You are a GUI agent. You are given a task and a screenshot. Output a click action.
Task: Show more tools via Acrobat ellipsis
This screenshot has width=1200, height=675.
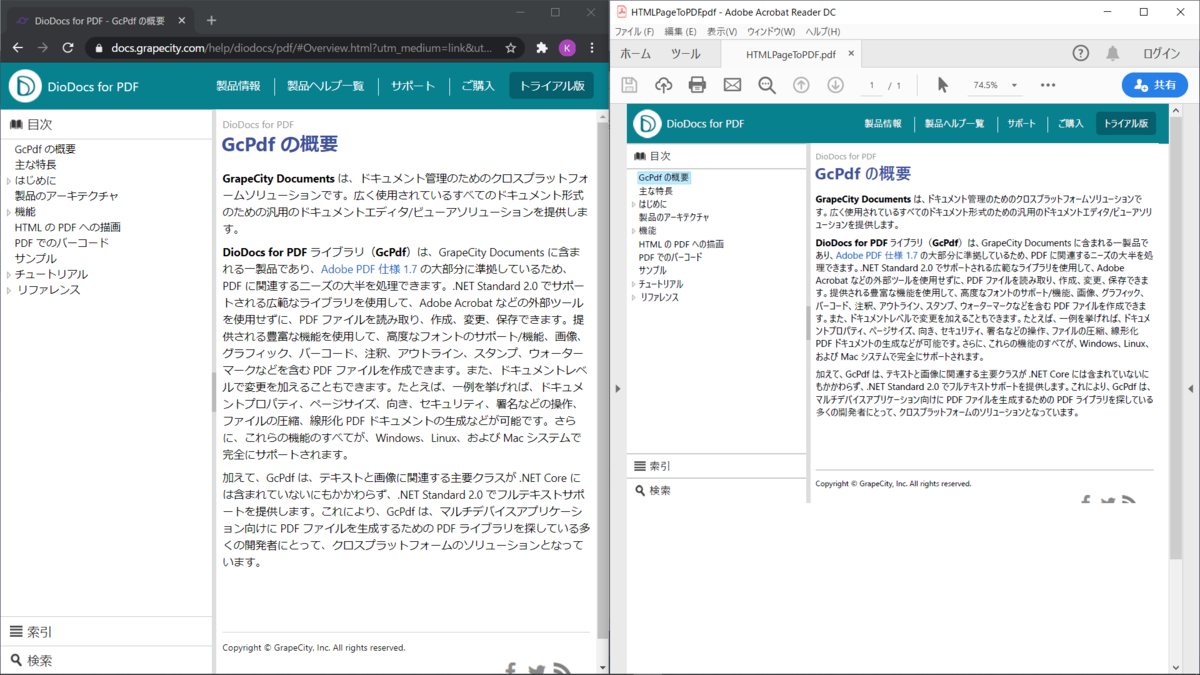(x=1047, y=85)
